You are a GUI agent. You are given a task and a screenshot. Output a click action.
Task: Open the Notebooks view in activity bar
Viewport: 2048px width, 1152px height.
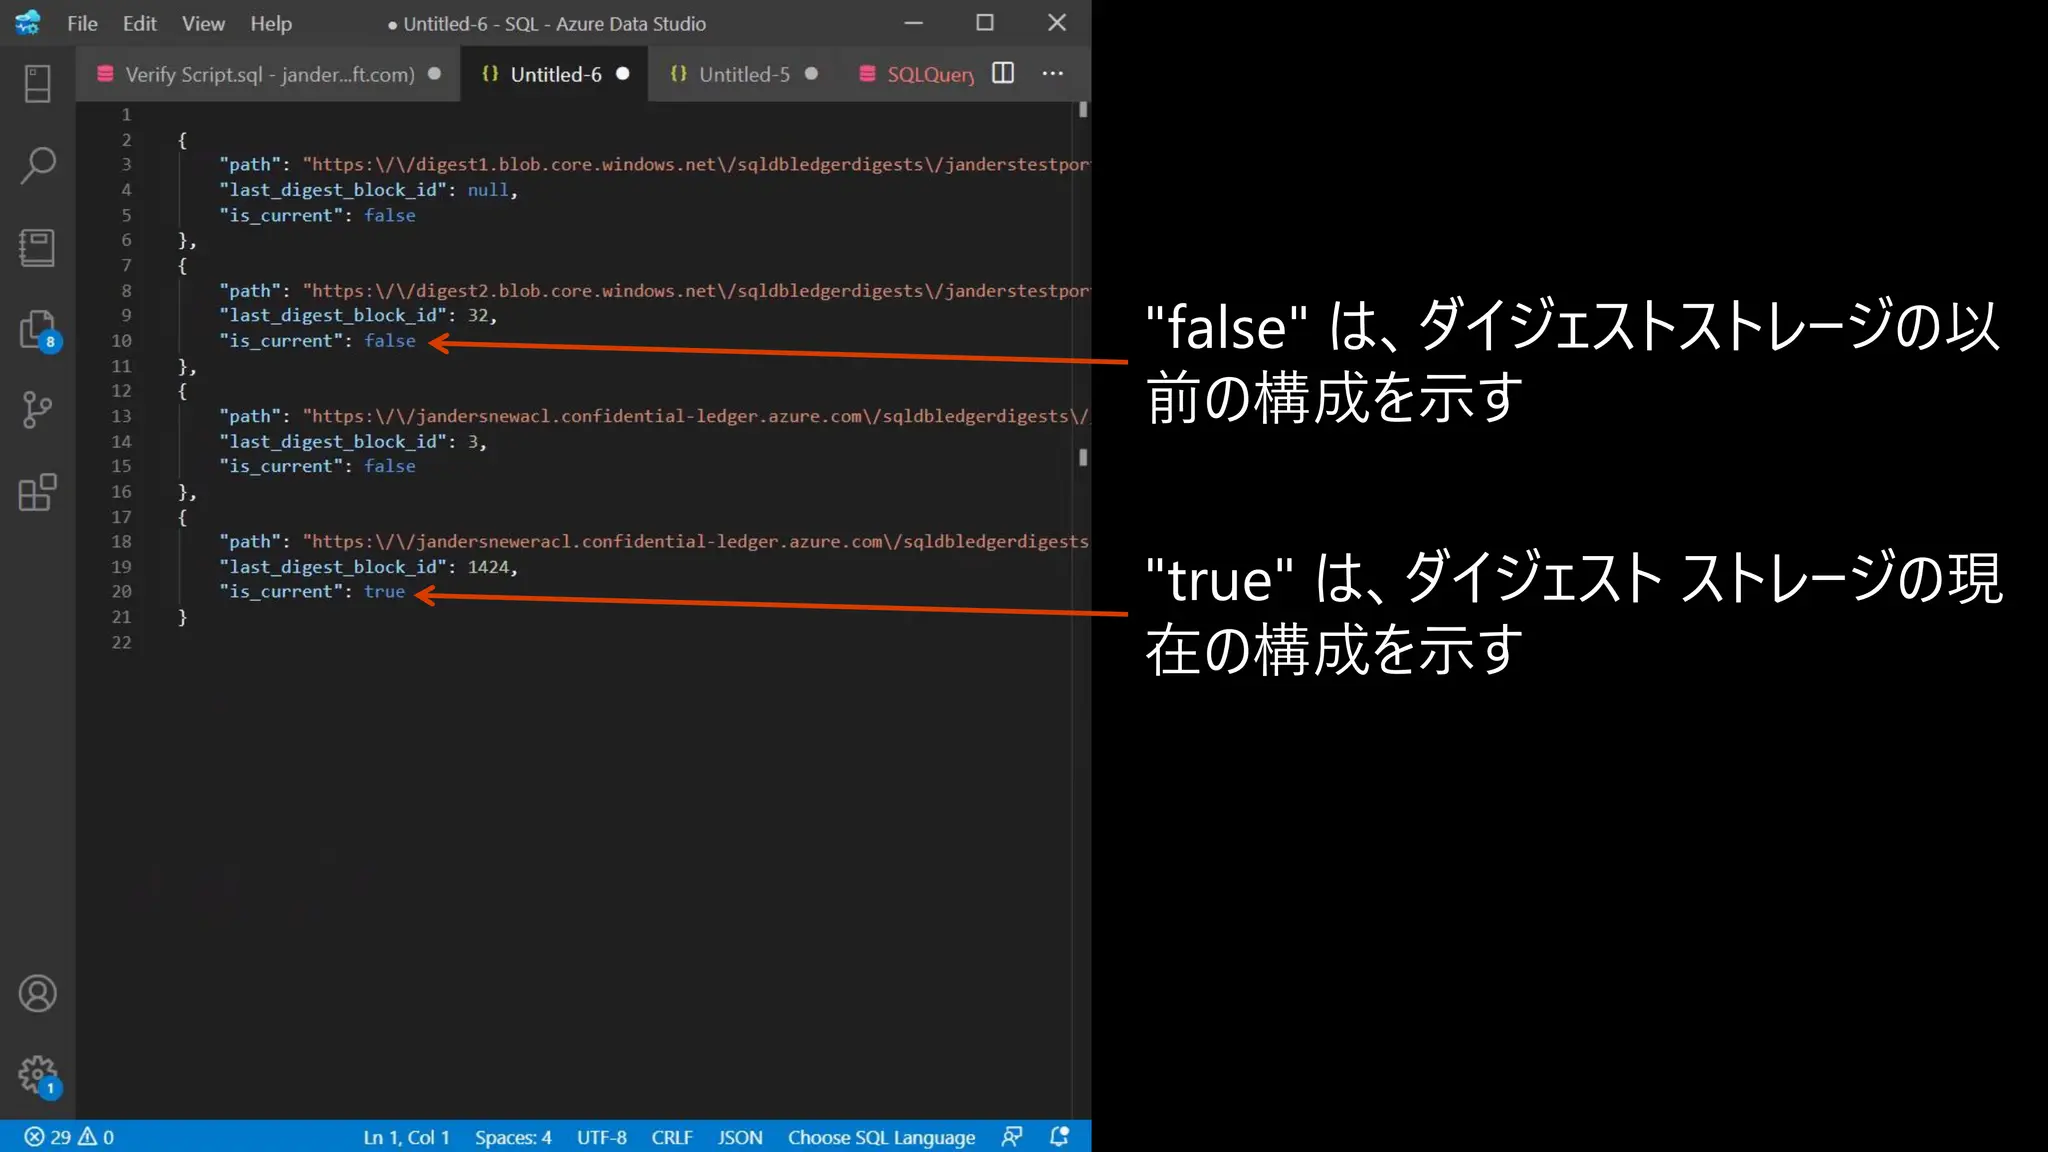pyautogui.click(x=37, y=248)
